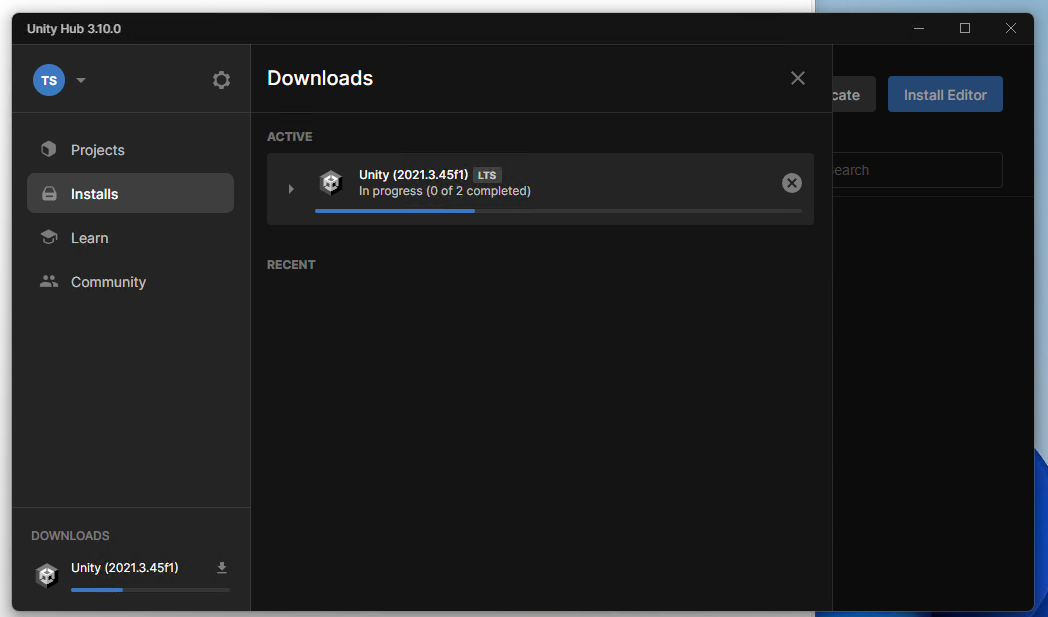
Task: Click the Projects cube icon
Action: coord(49,149)
